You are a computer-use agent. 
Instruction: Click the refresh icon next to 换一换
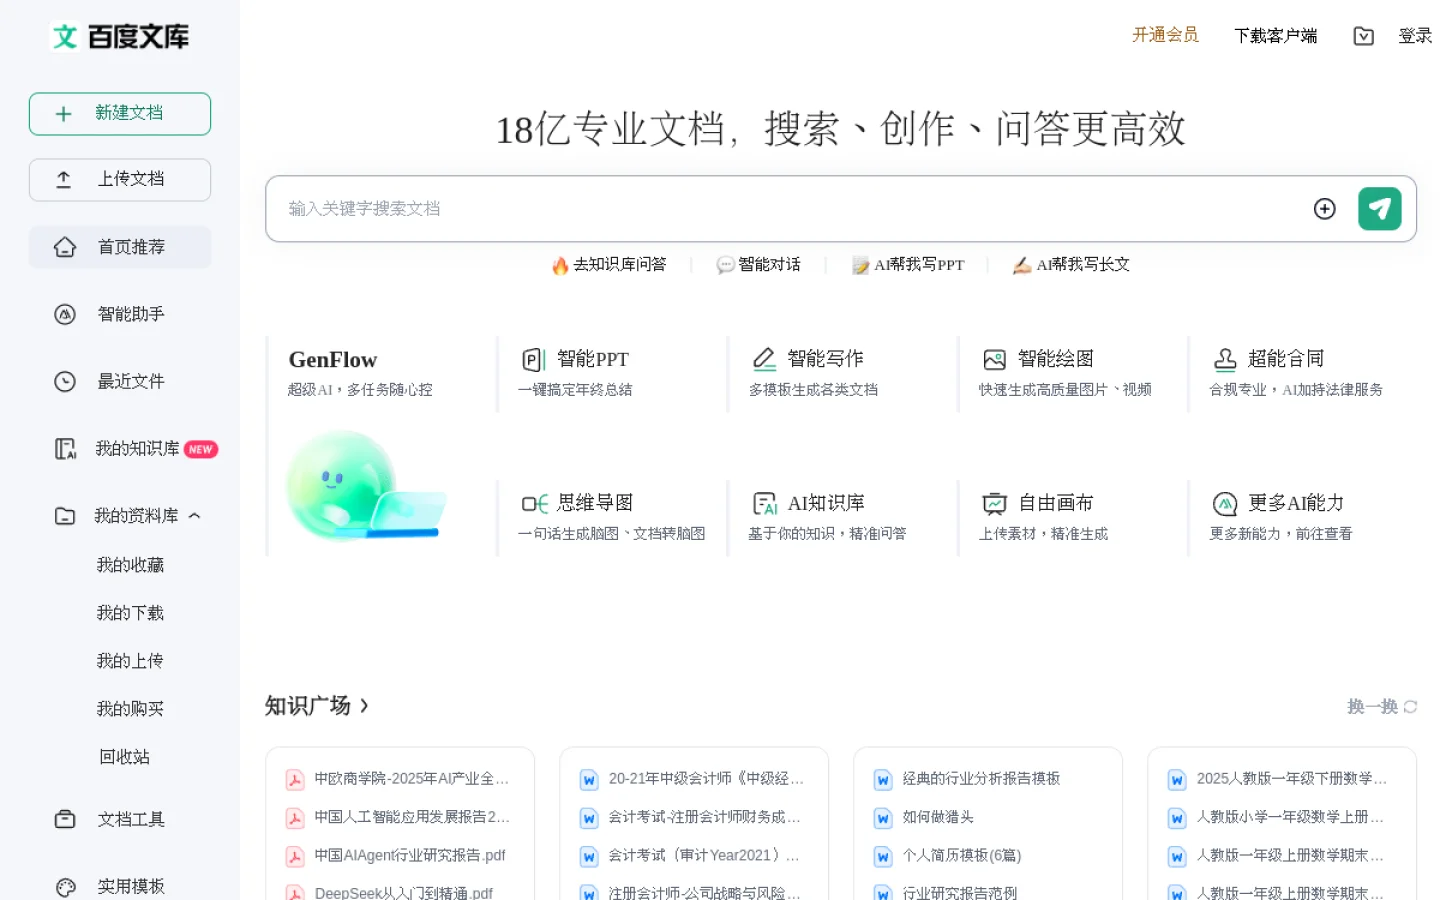[1410, 707]
